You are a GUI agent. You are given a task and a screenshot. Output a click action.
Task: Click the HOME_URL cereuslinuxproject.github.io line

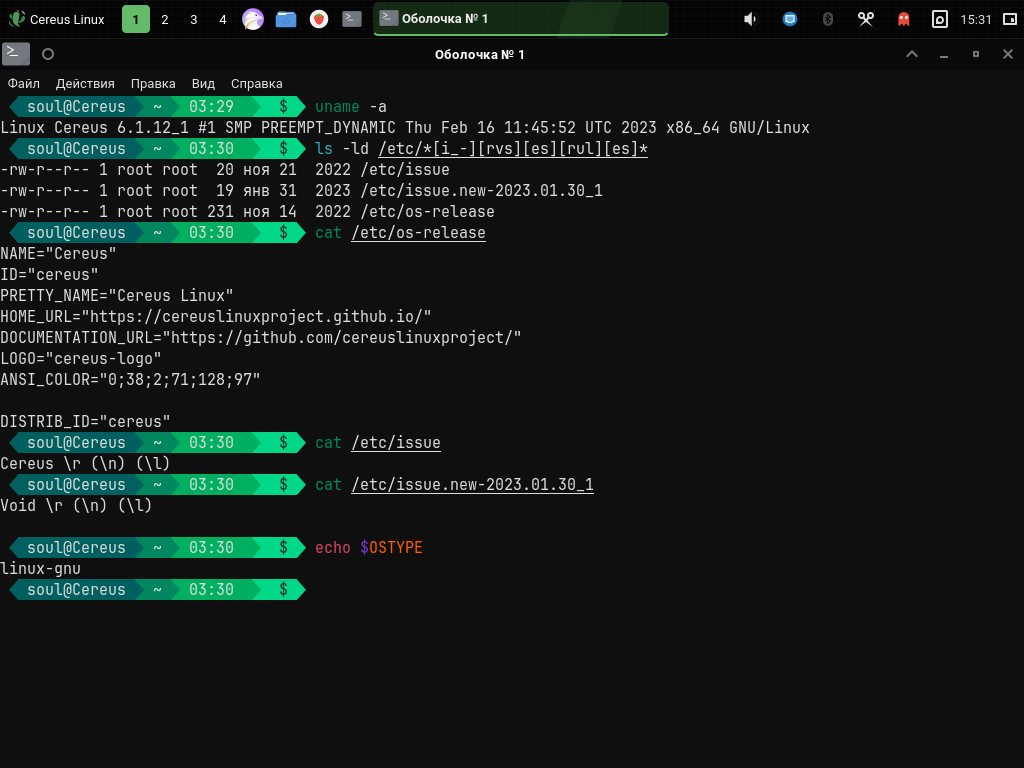[x=216, y=317]
